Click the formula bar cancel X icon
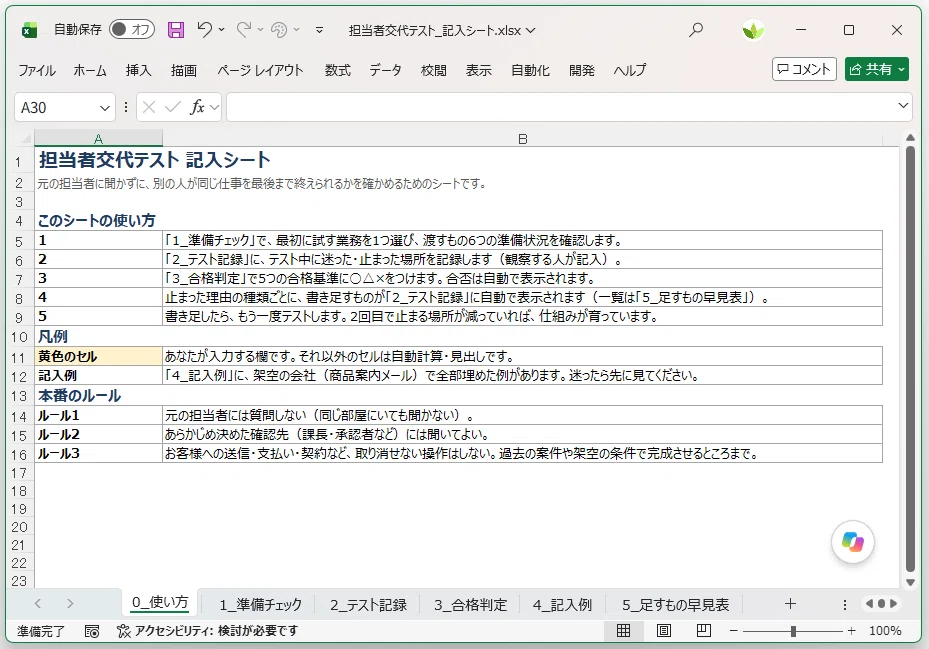 click(149, 107)
